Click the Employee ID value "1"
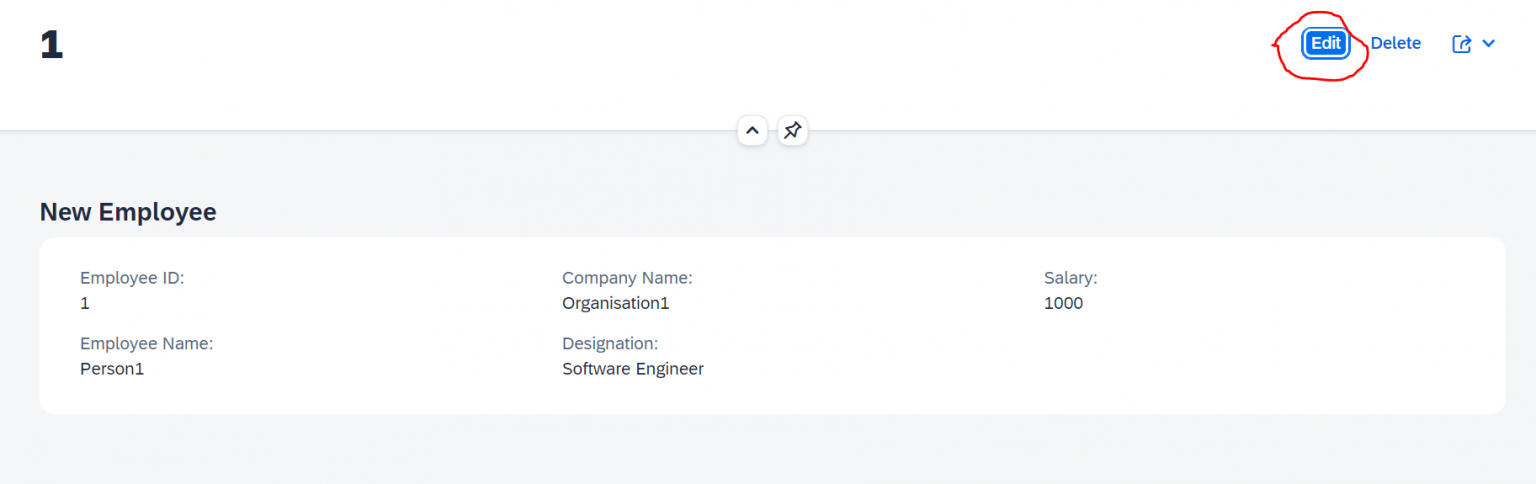 click(x=85, y=303)
